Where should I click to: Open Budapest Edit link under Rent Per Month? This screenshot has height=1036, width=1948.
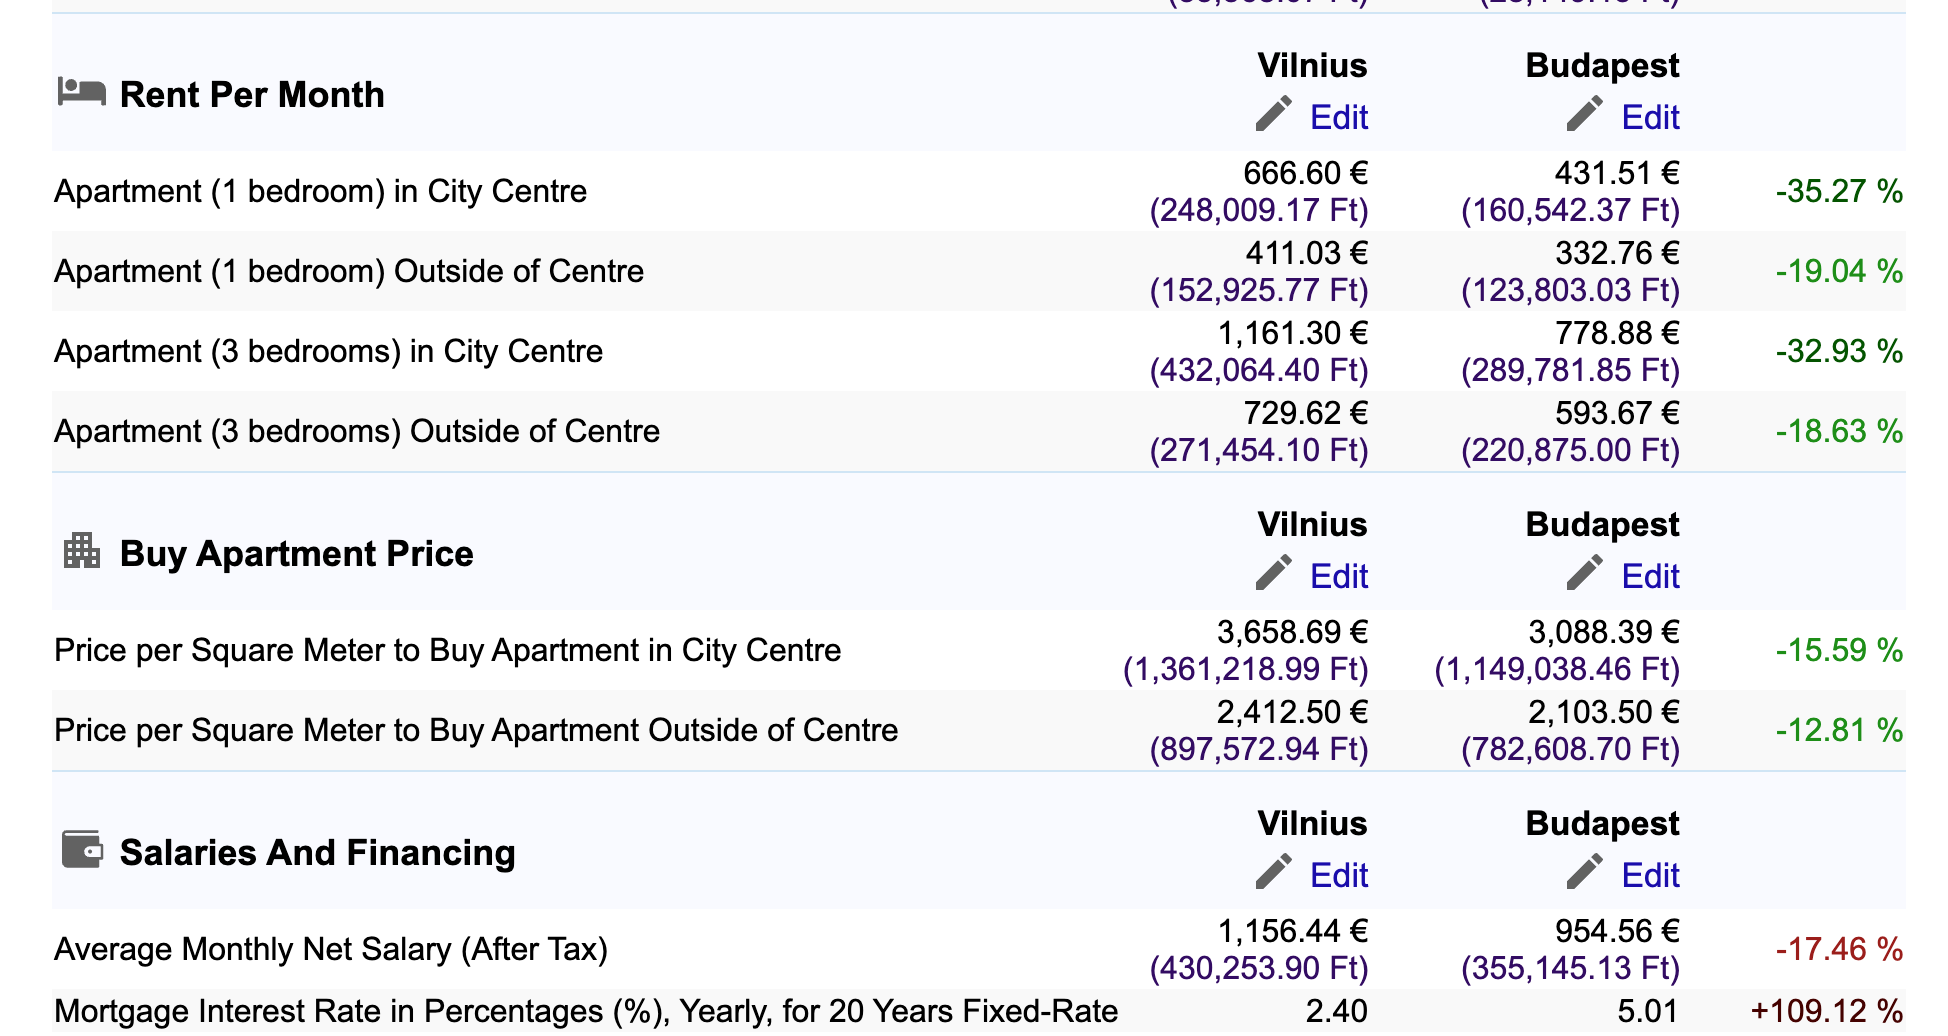[1650, 118]
